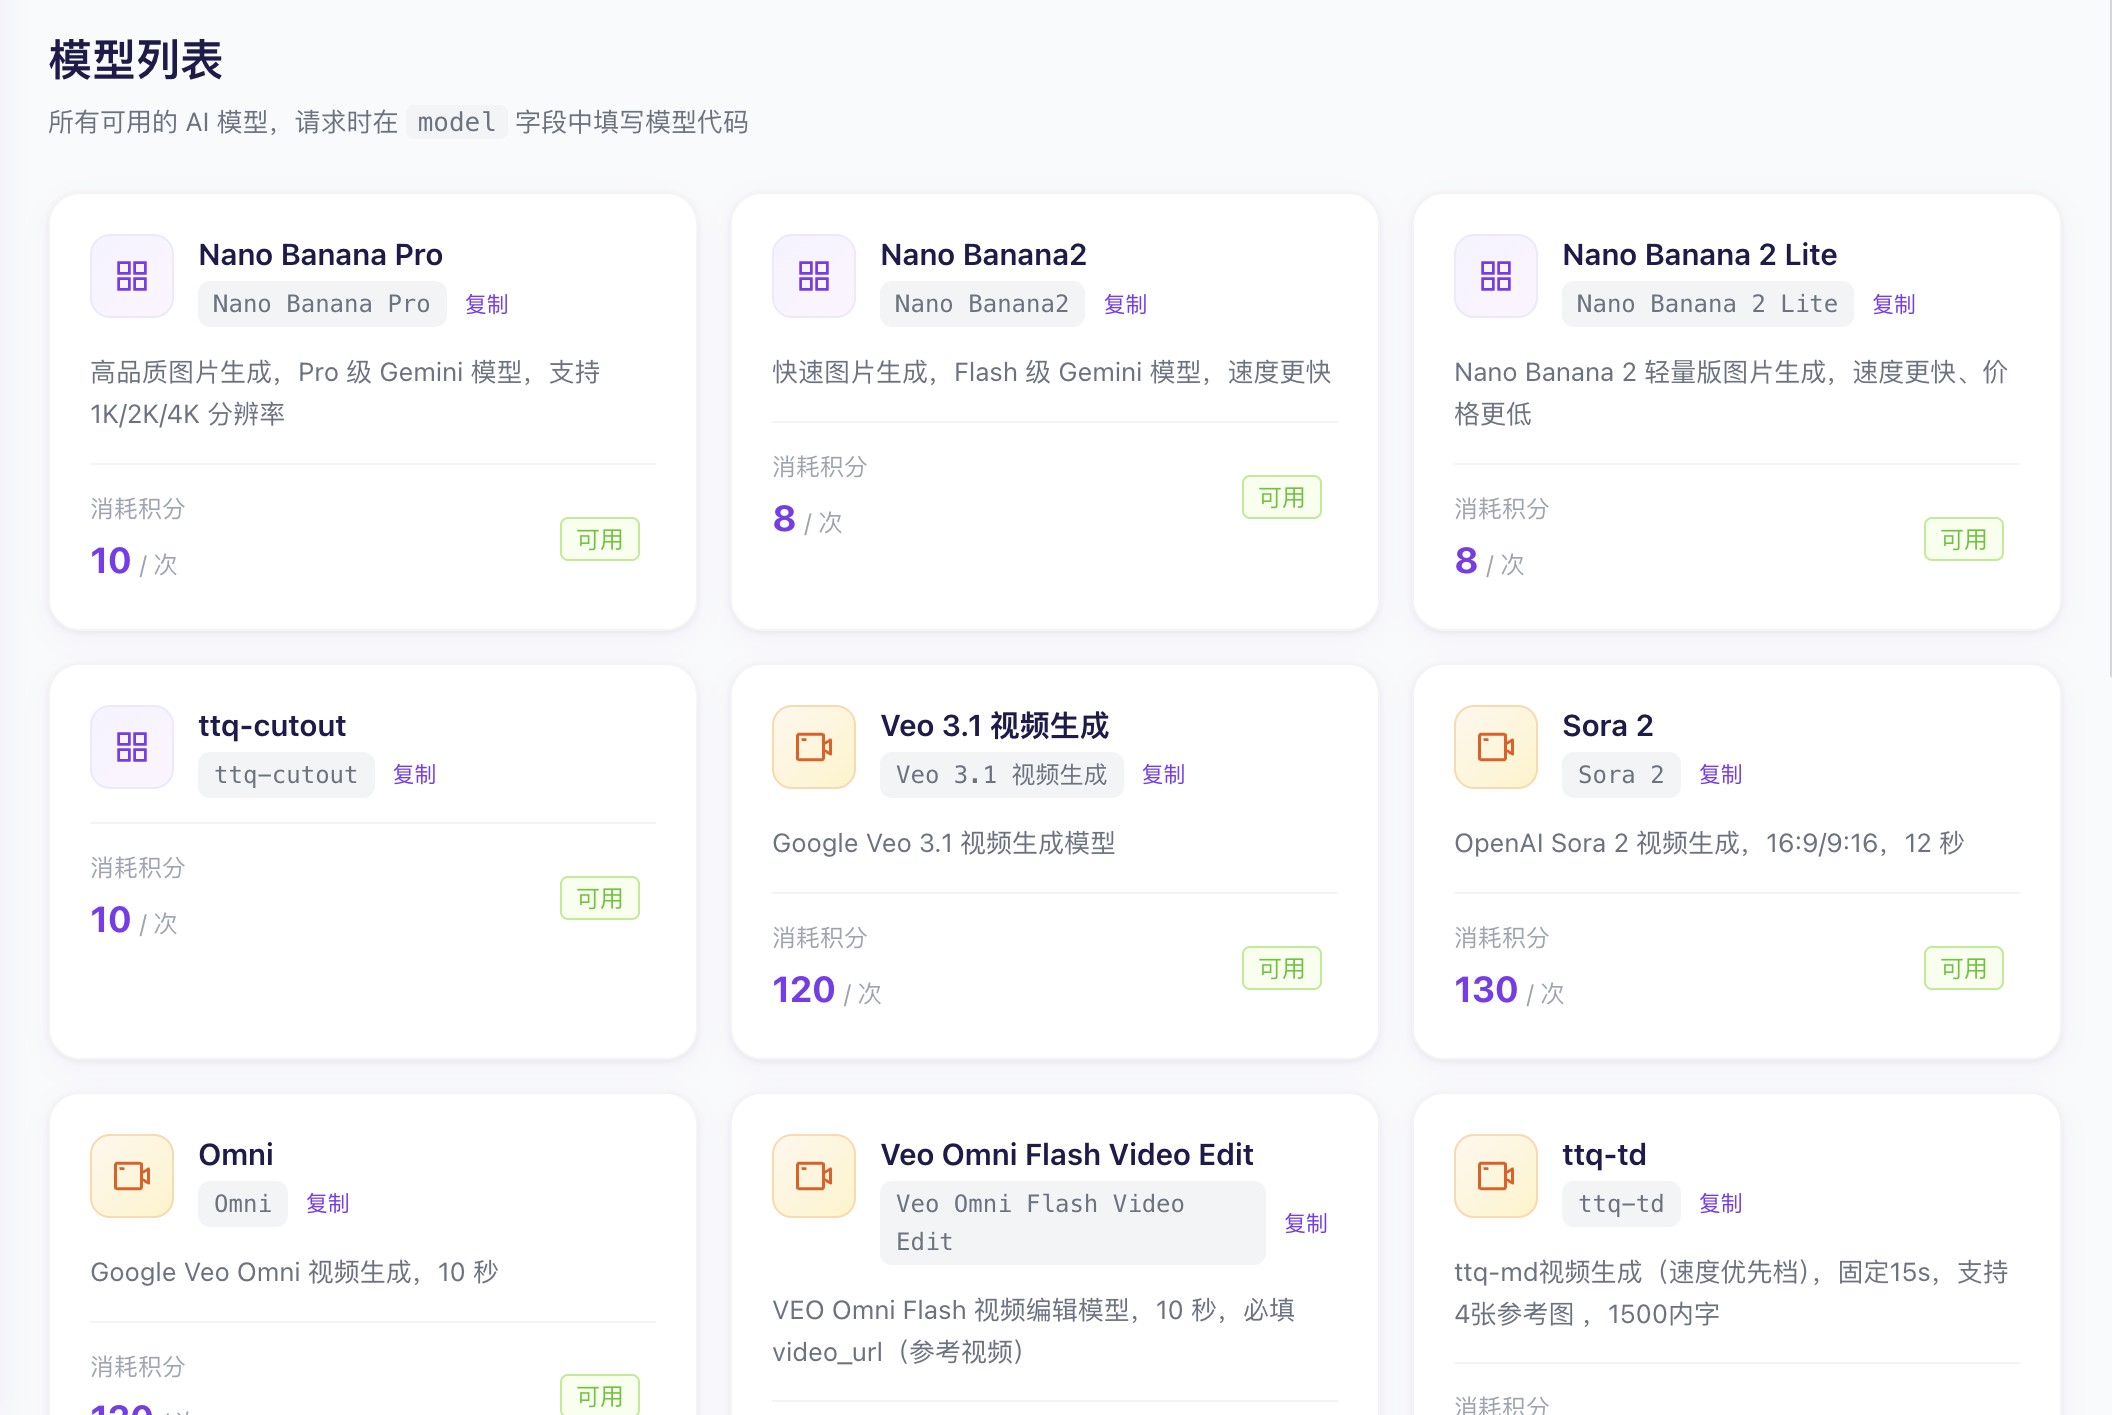2112x1415 pixels.
Task: Click the inline 'model' code word in subtitle
Action: [457, 122]
